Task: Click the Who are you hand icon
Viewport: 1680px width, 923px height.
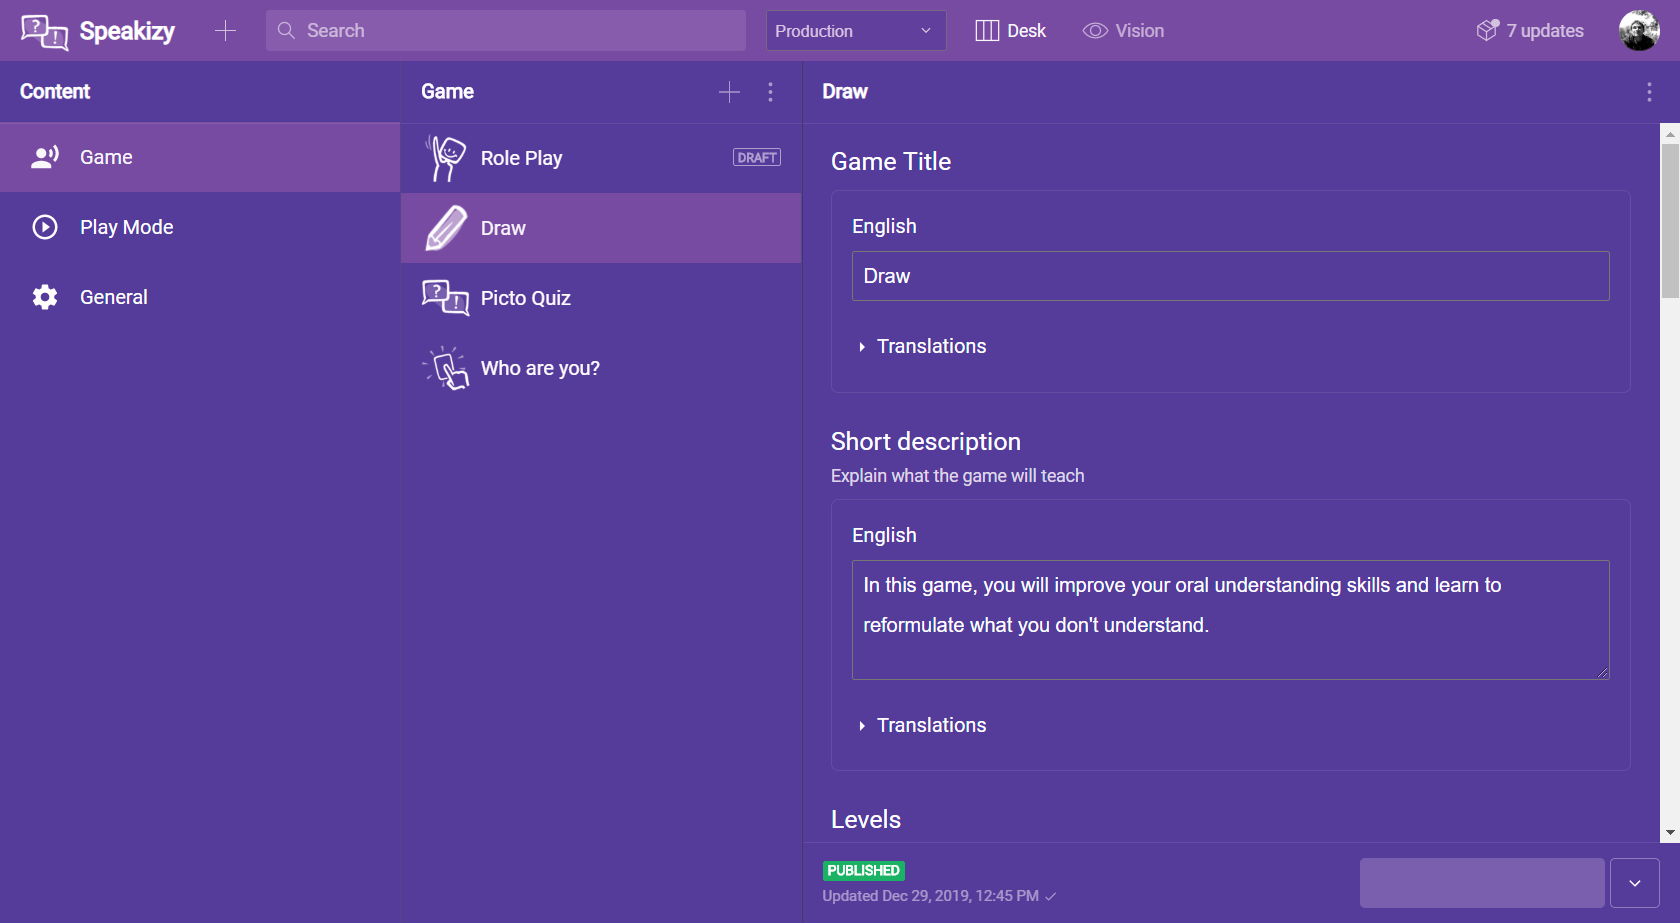Action: (445, 368)
